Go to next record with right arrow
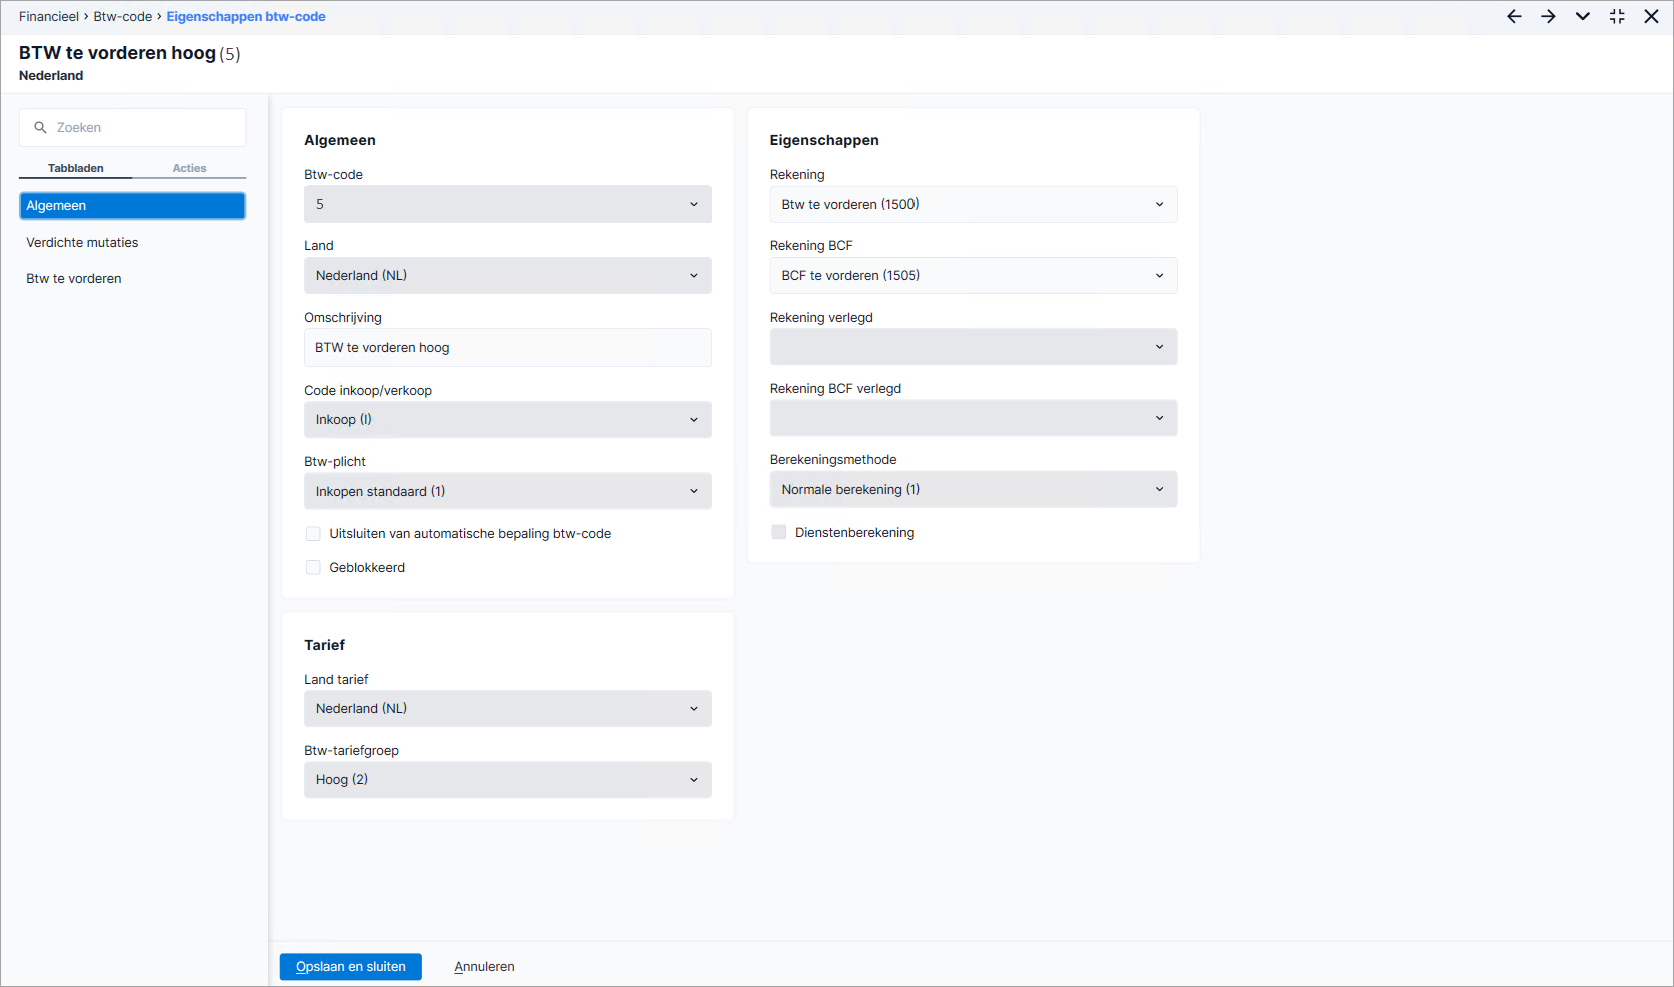This screenshot has height=987, width=1674. coord(1548,16)
